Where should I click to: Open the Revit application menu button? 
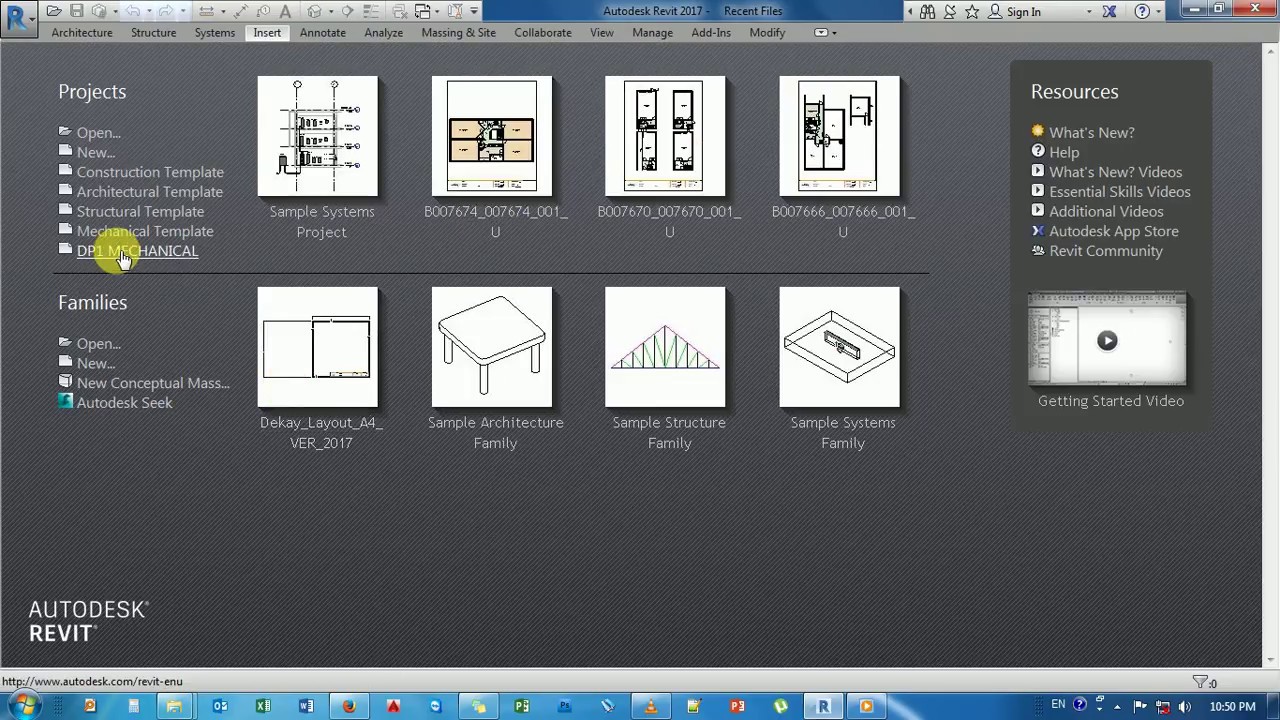17,18
